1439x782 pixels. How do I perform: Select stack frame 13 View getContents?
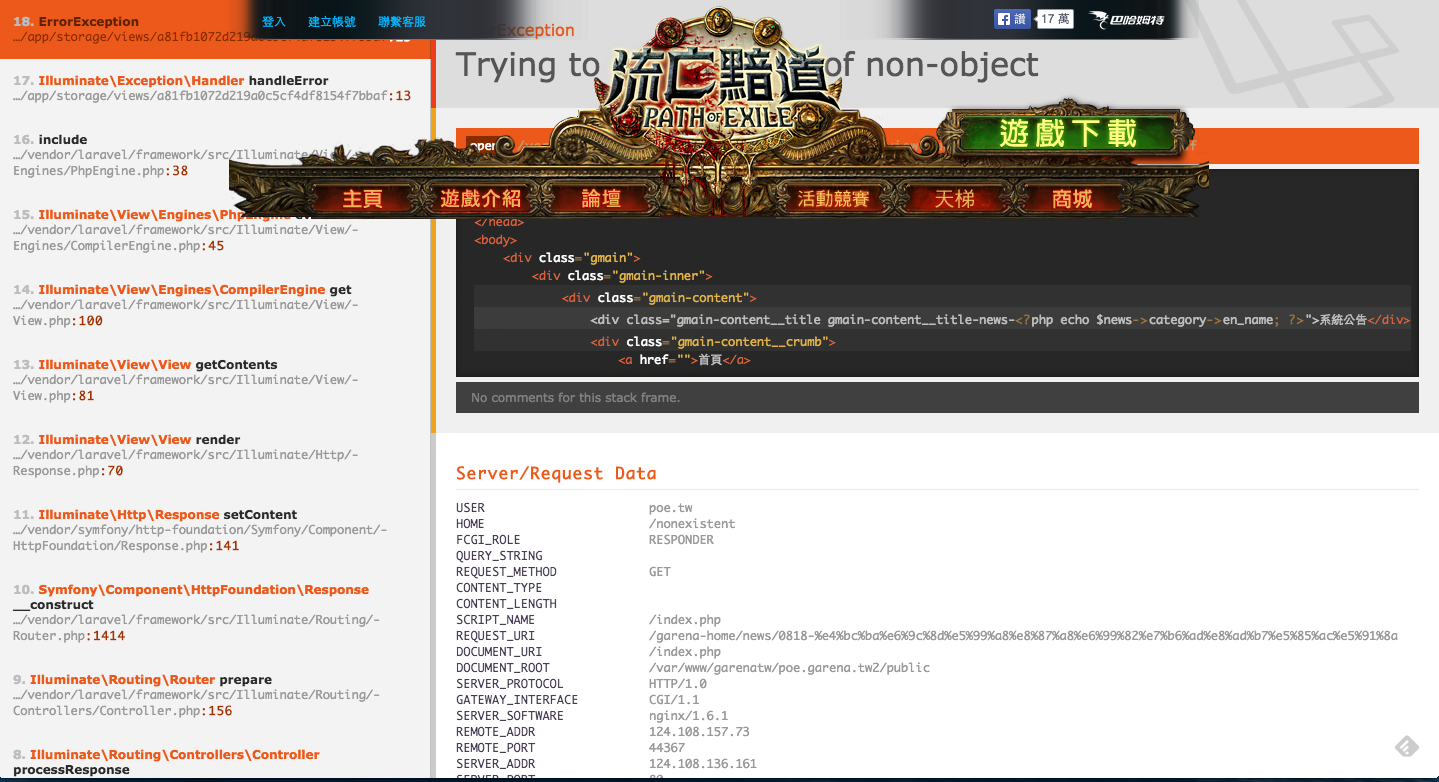click(x=215, y=380)
